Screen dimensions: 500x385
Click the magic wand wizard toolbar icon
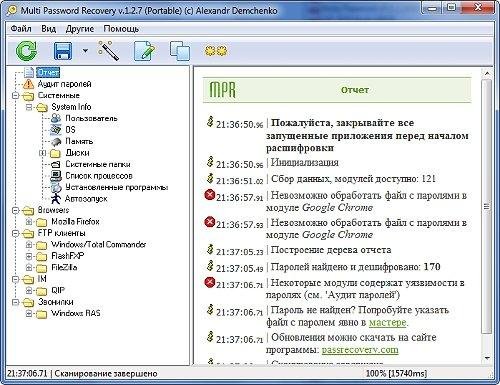(x=108, y=51)
